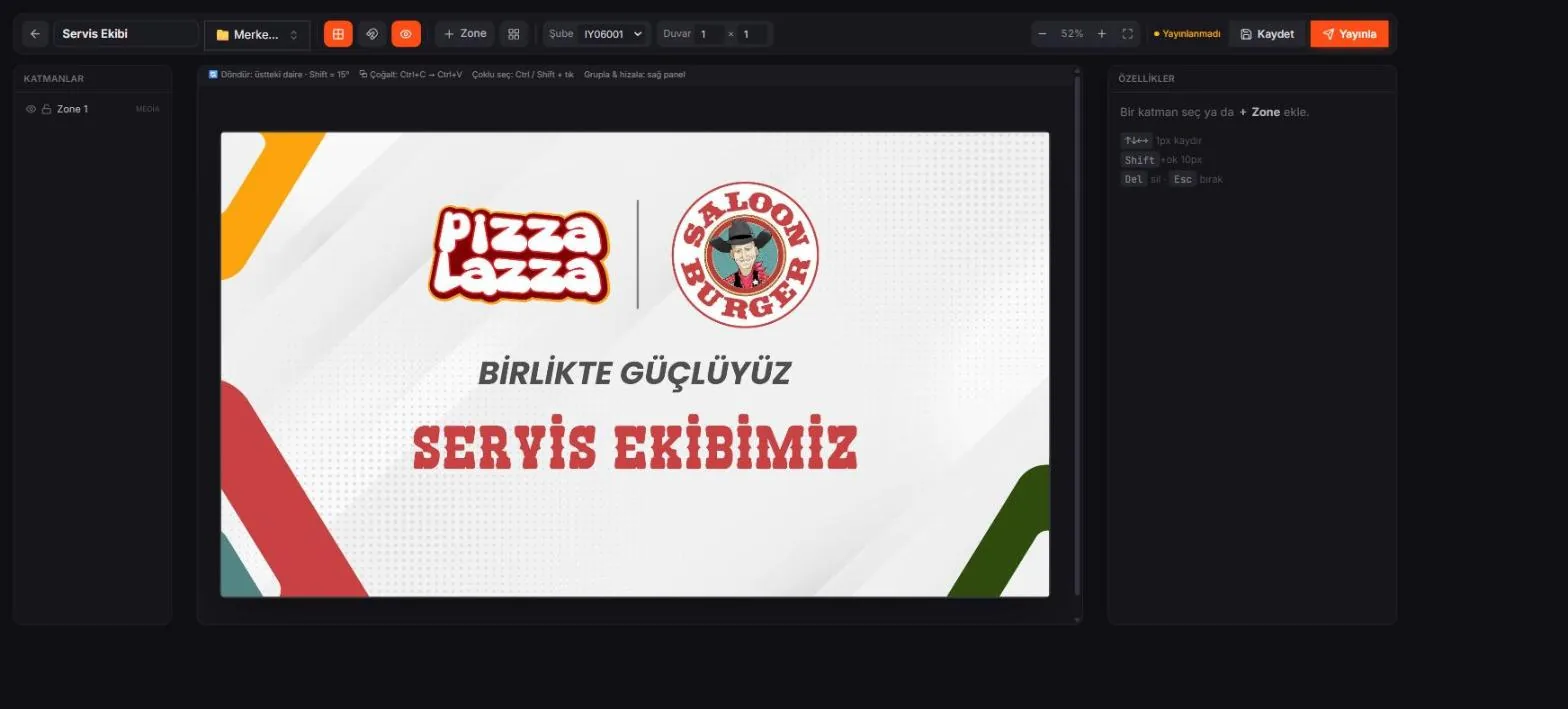Click the 52% zoom level value
Image resolution: width=1568 pixels, height=709 pixels.
tap(1072, 34)
